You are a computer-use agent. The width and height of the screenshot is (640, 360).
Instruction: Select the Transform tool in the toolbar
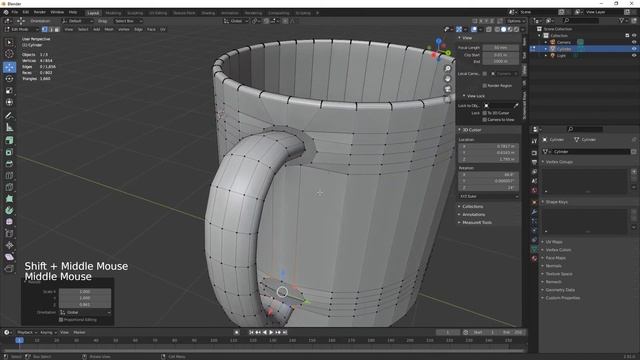9,102
